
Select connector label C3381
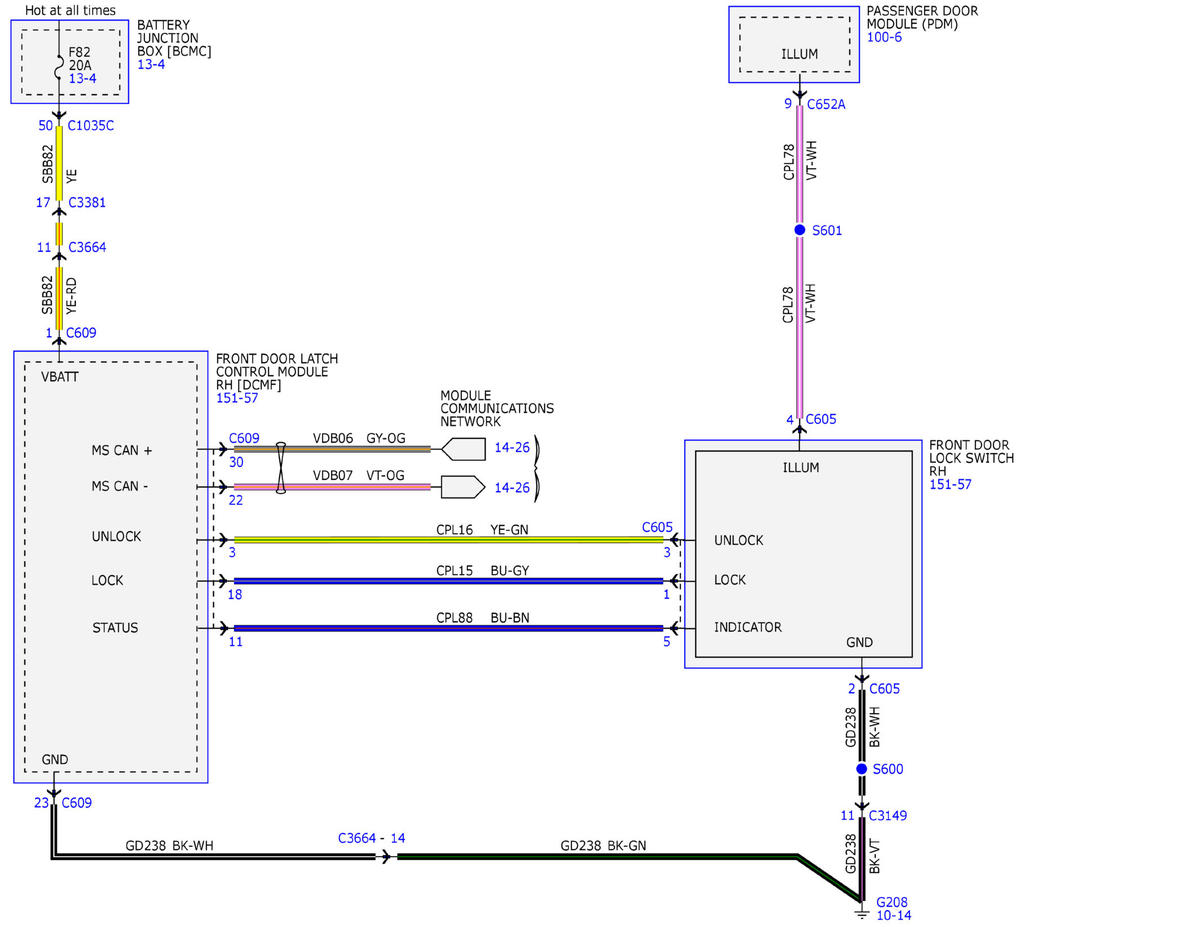86,202
